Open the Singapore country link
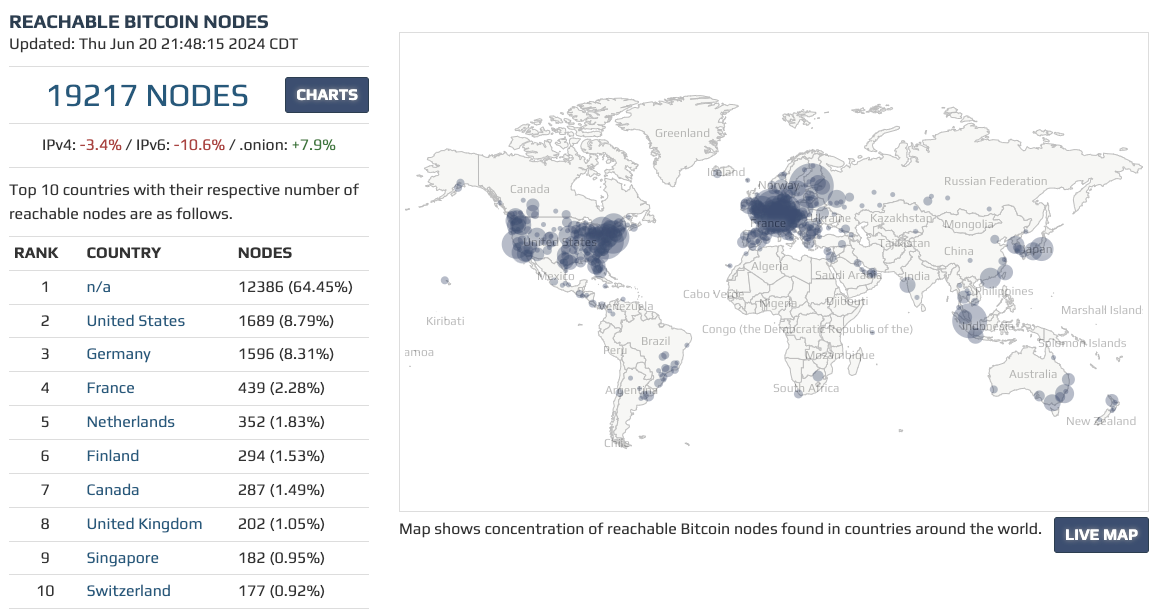The height and width of the screenshot is (612, 1175). pos(122,558)
